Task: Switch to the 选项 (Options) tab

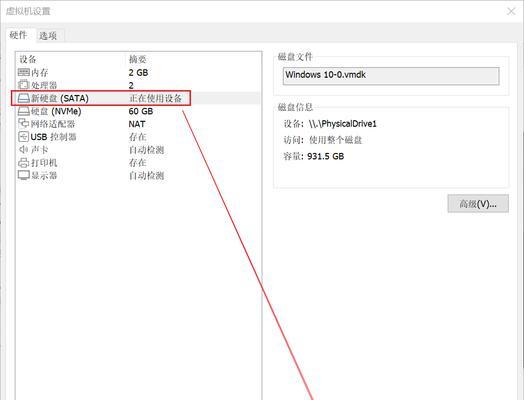Action: click(48, 36)
